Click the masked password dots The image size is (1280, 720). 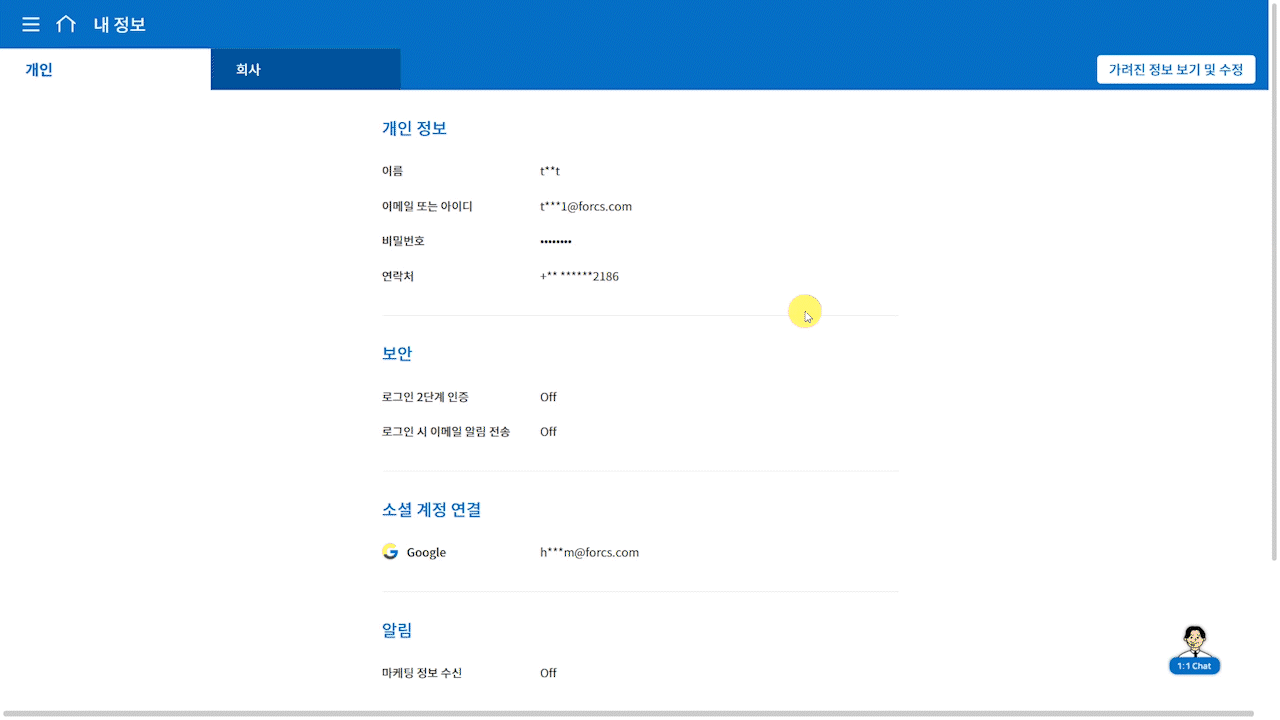pyautogui.click(x=555, y=242)
